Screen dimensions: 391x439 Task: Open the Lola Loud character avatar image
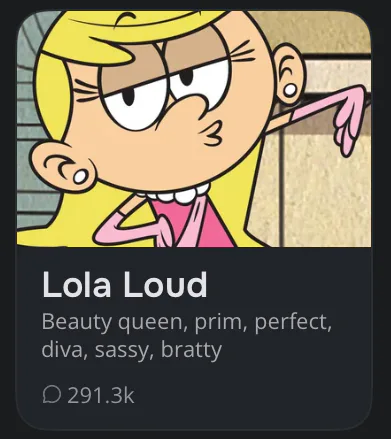pos(194,129)
